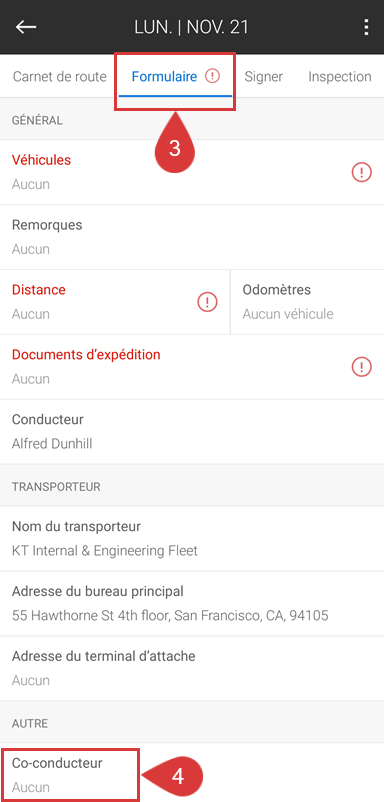Image resolution: width=385 pixels, height=802 pixels.
Task: Select the Formulaire tab
Action: tap(175, 77)
